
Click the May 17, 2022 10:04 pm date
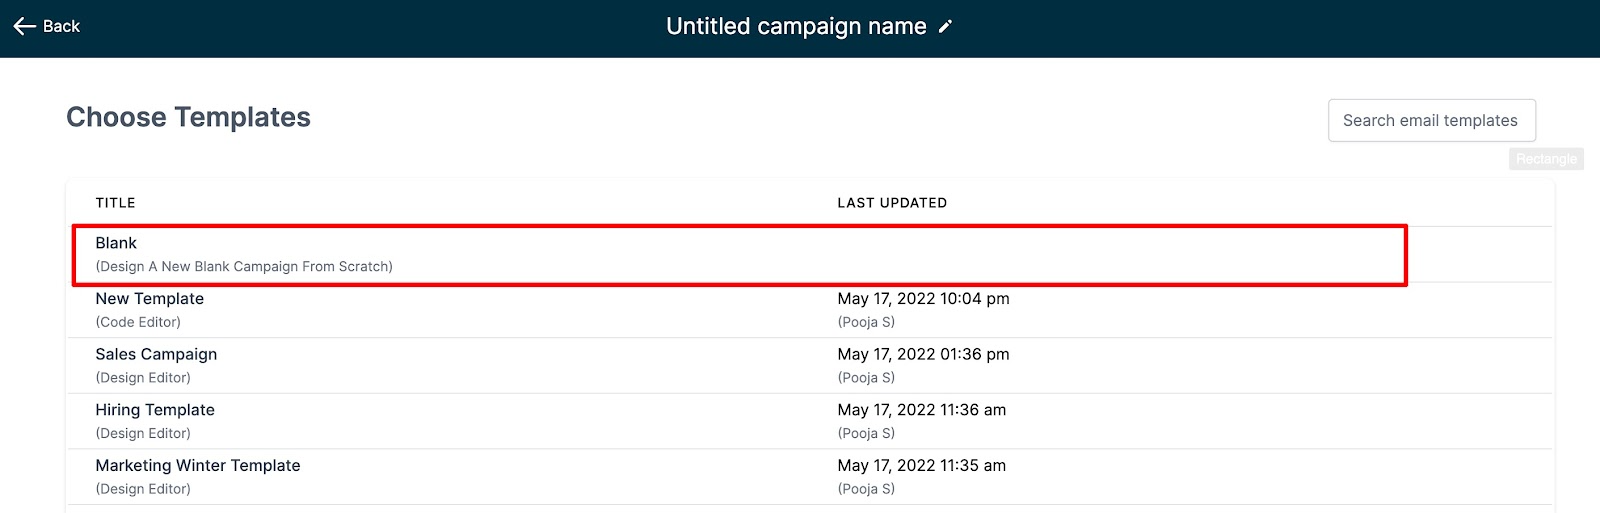923,299
